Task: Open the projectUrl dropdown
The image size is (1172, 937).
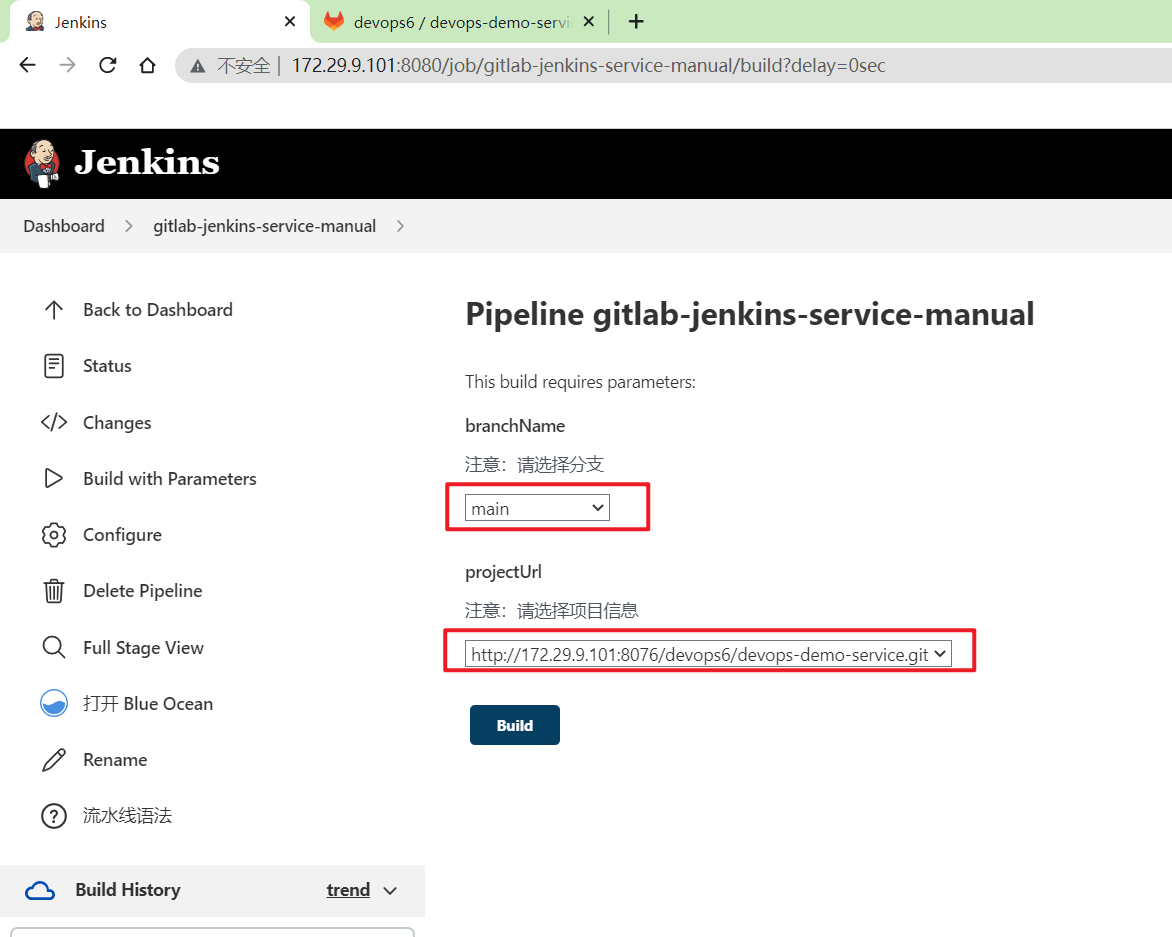Action: [x=708, y=654]
